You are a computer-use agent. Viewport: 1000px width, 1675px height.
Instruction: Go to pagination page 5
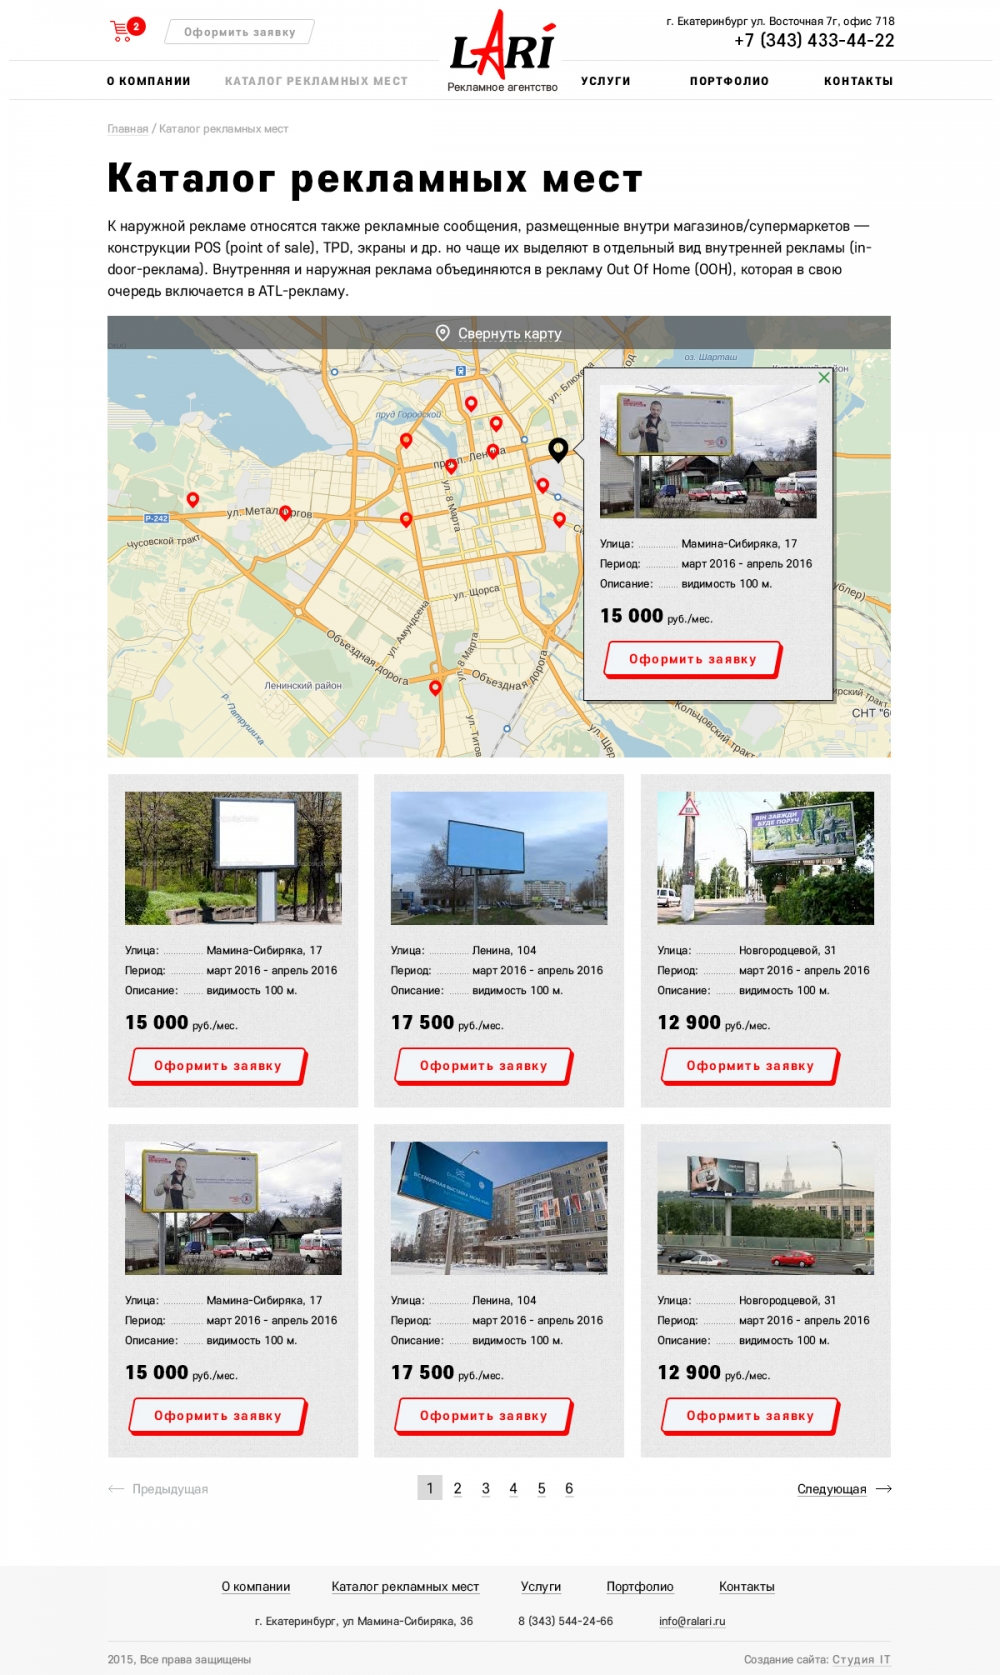pos(542,1488)
